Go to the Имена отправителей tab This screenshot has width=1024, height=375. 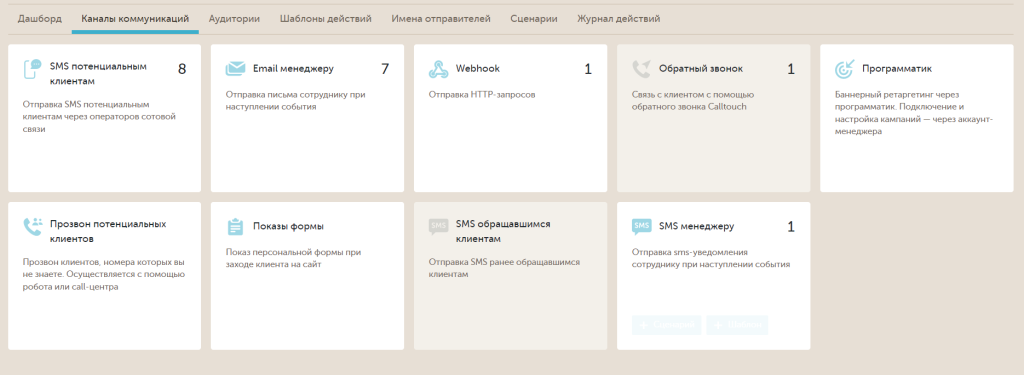point(441,19)
